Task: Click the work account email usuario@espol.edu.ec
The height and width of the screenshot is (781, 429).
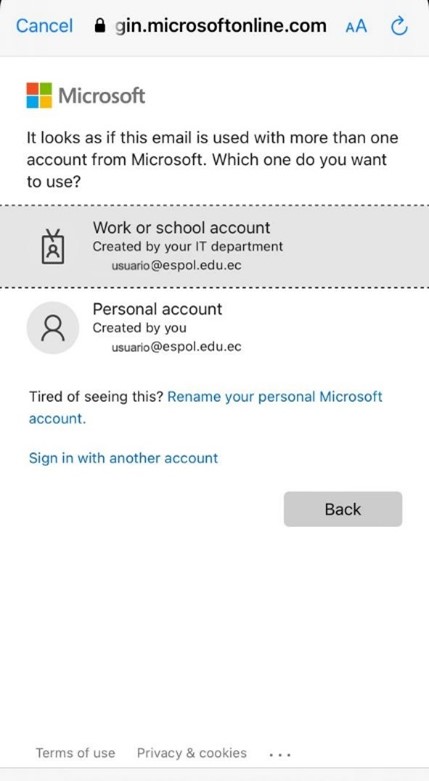Action: [x=176, y=265]
